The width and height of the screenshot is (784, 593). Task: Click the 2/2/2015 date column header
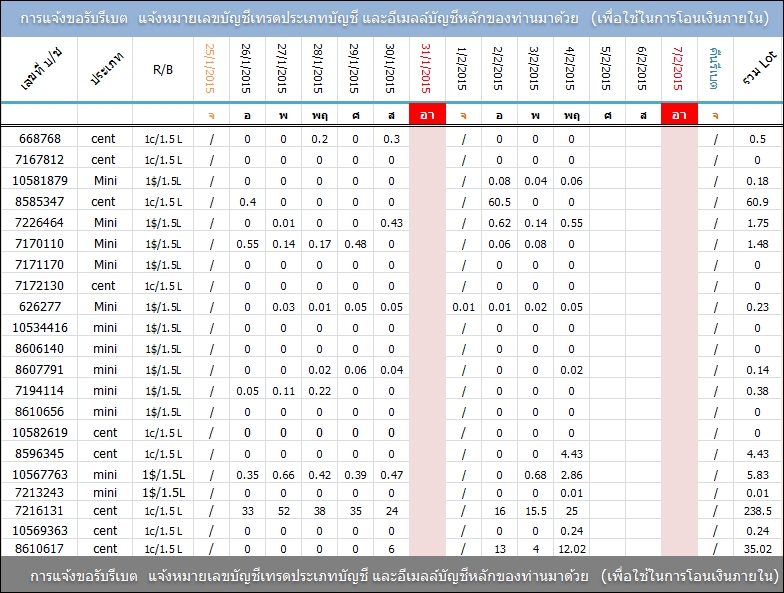click(498, 68)
